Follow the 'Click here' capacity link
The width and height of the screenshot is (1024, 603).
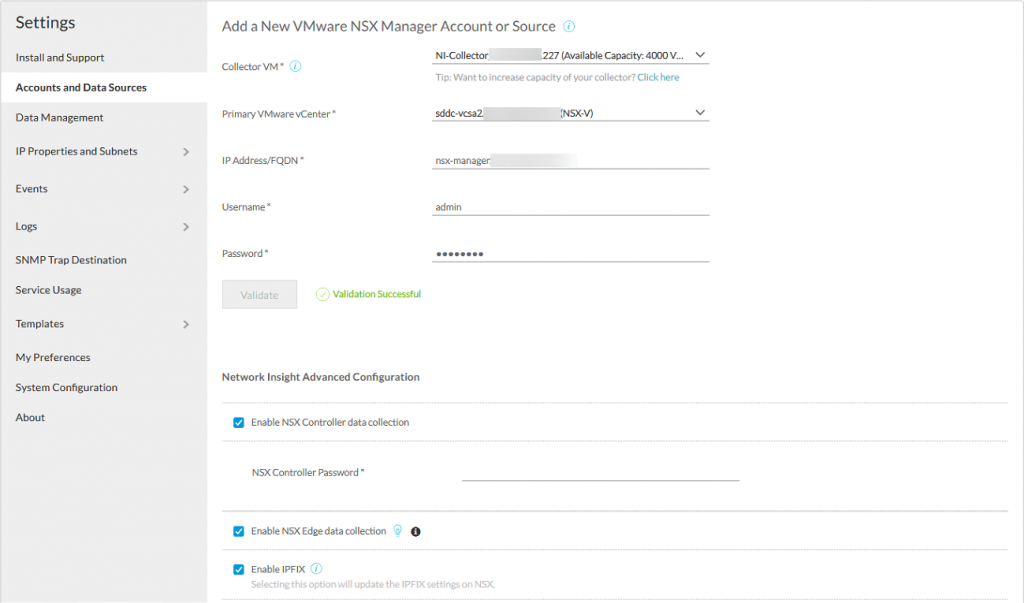[x=658, y=77]
